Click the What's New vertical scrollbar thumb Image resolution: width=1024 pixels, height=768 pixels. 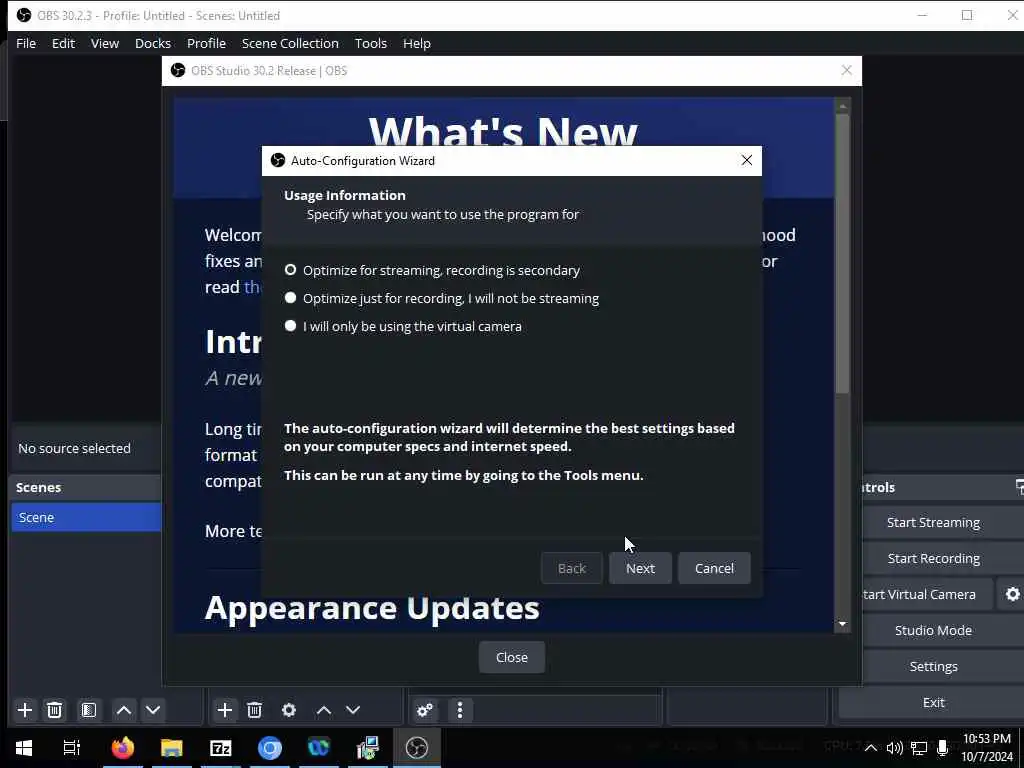click(842, 253)
